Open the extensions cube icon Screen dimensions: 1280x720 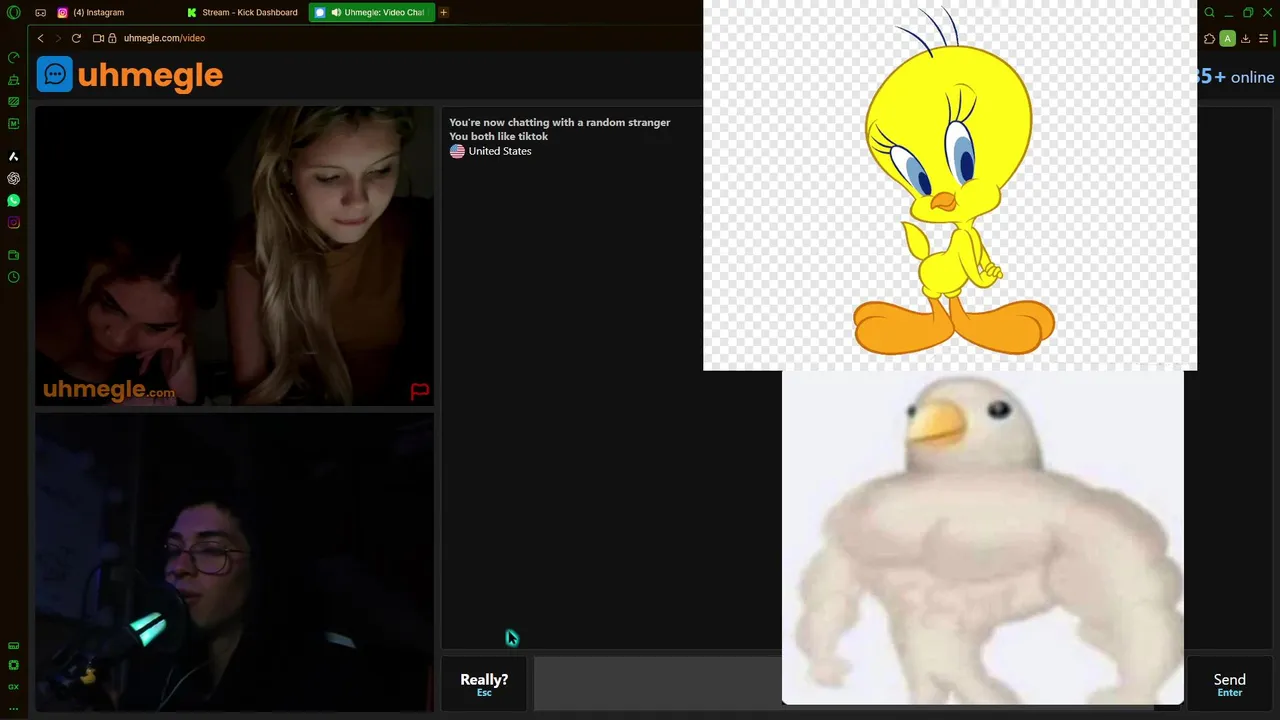point(1209,38)
